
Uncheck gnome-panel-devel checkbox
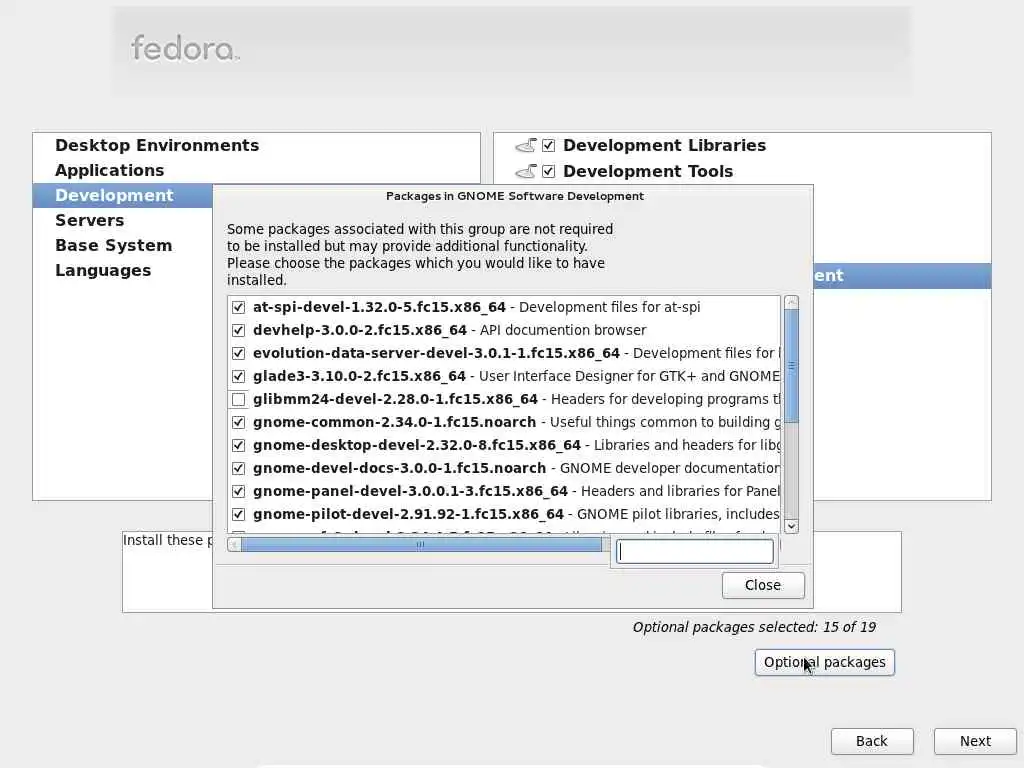[x=238, y=491]
